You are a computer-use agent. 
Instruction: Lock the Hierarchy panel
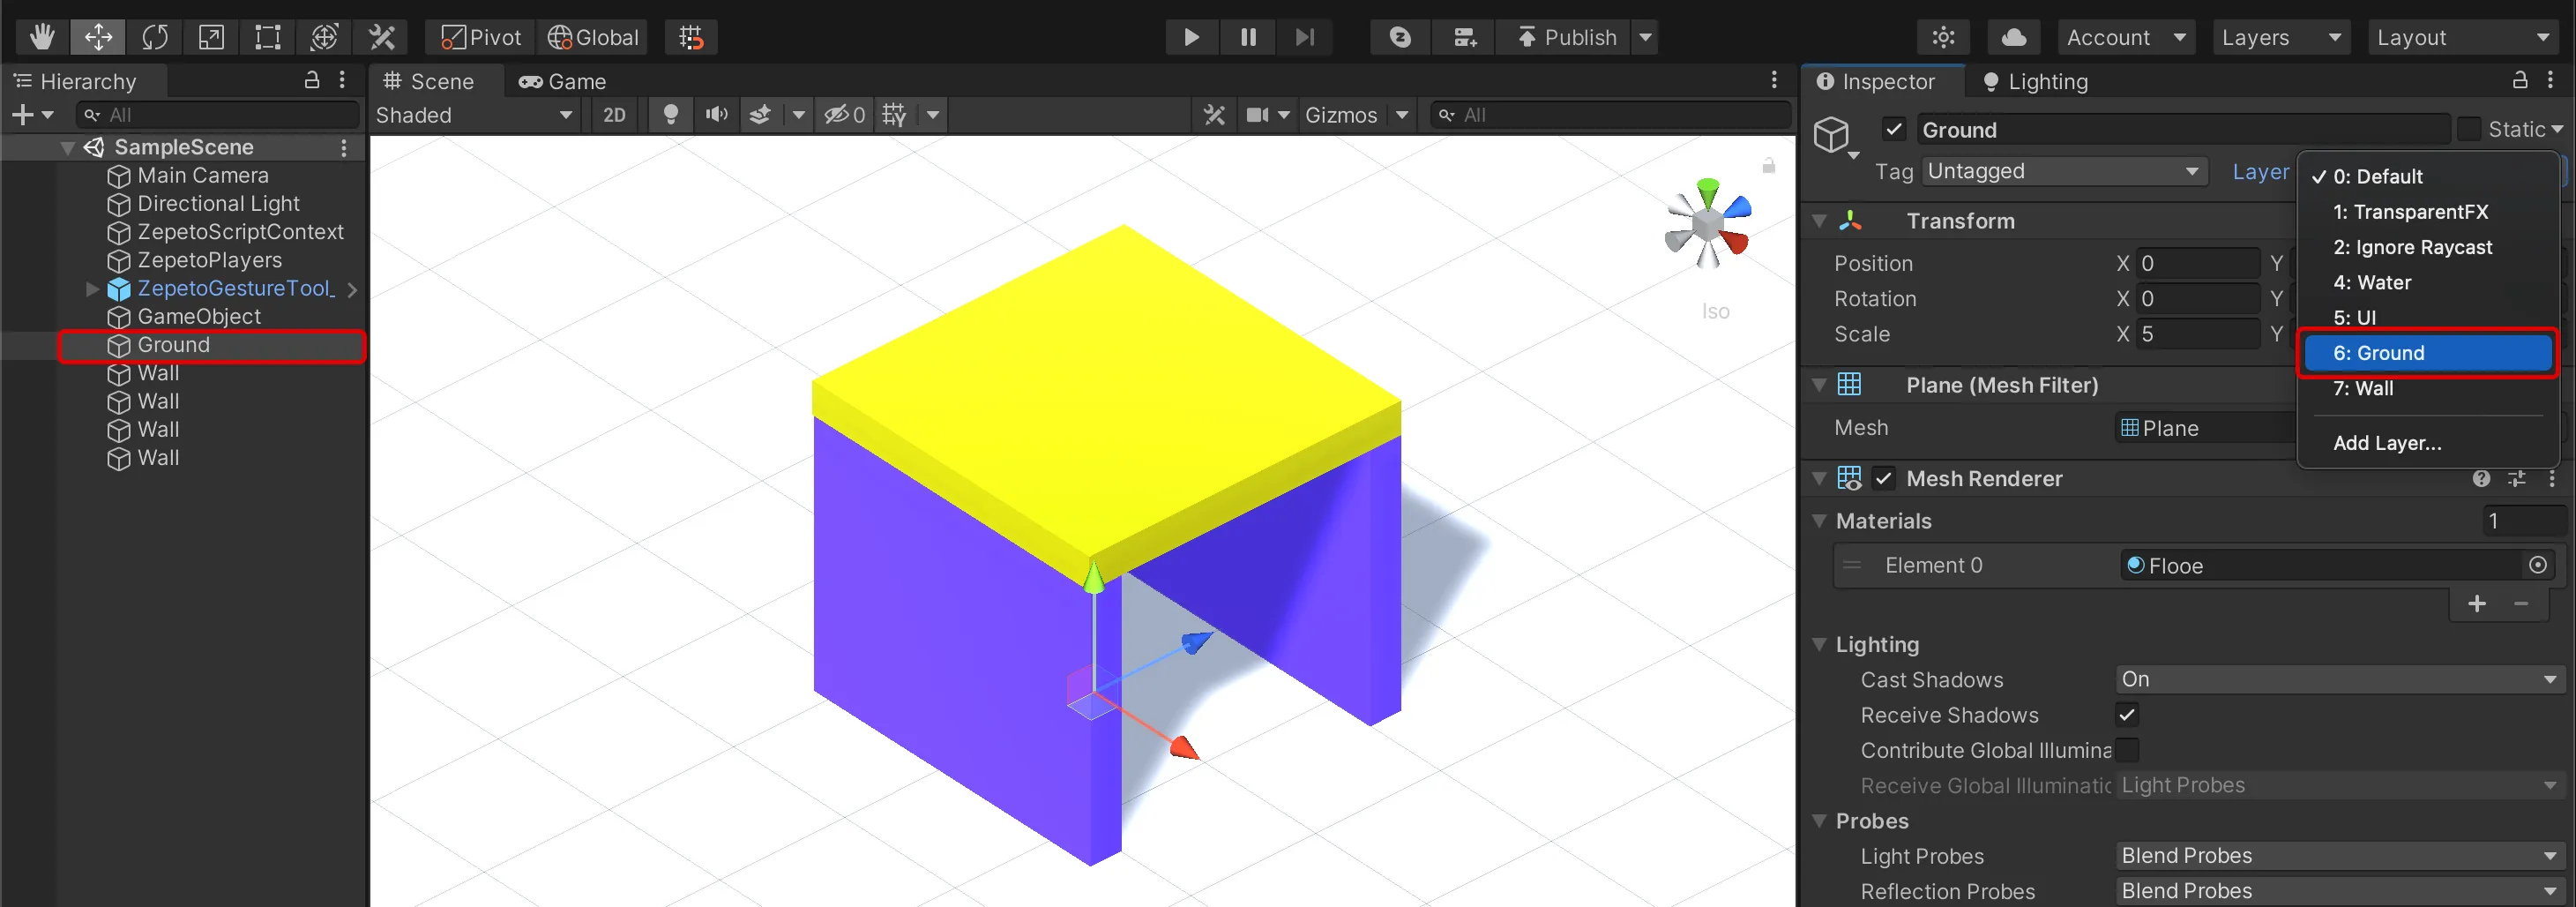click(x=312, y=80)
